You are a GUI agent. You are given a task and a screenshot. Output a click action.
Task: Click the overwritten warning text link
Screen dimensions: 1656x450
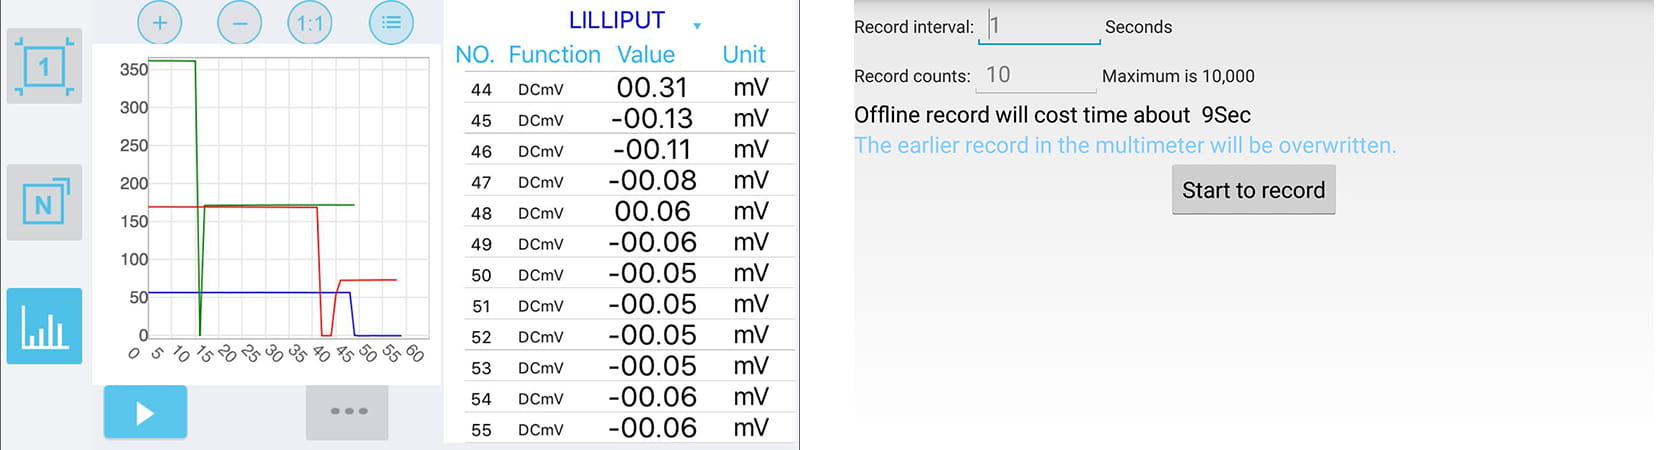pyautogui.click(x=1124, y=146)
